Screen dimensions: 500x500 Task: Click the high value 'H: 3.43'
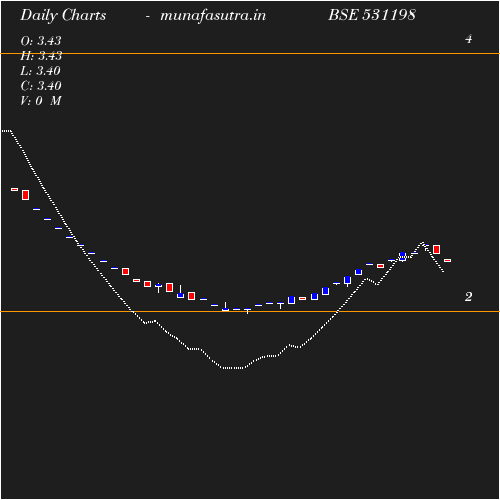click(41, 56)
